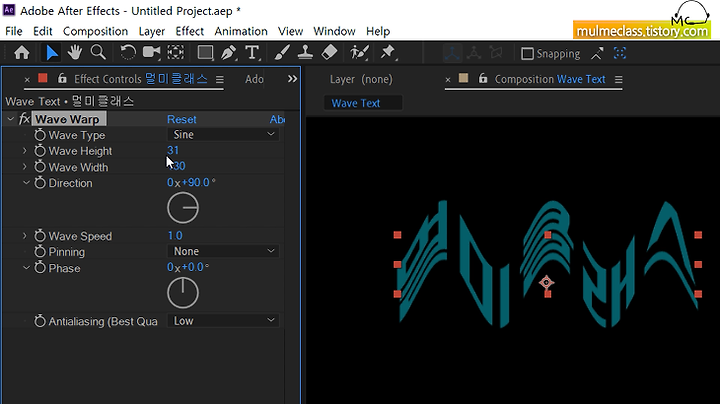The height and width of the screenshot is (404, 720).
Task: Open the File menu
Action: click(14, 31)
